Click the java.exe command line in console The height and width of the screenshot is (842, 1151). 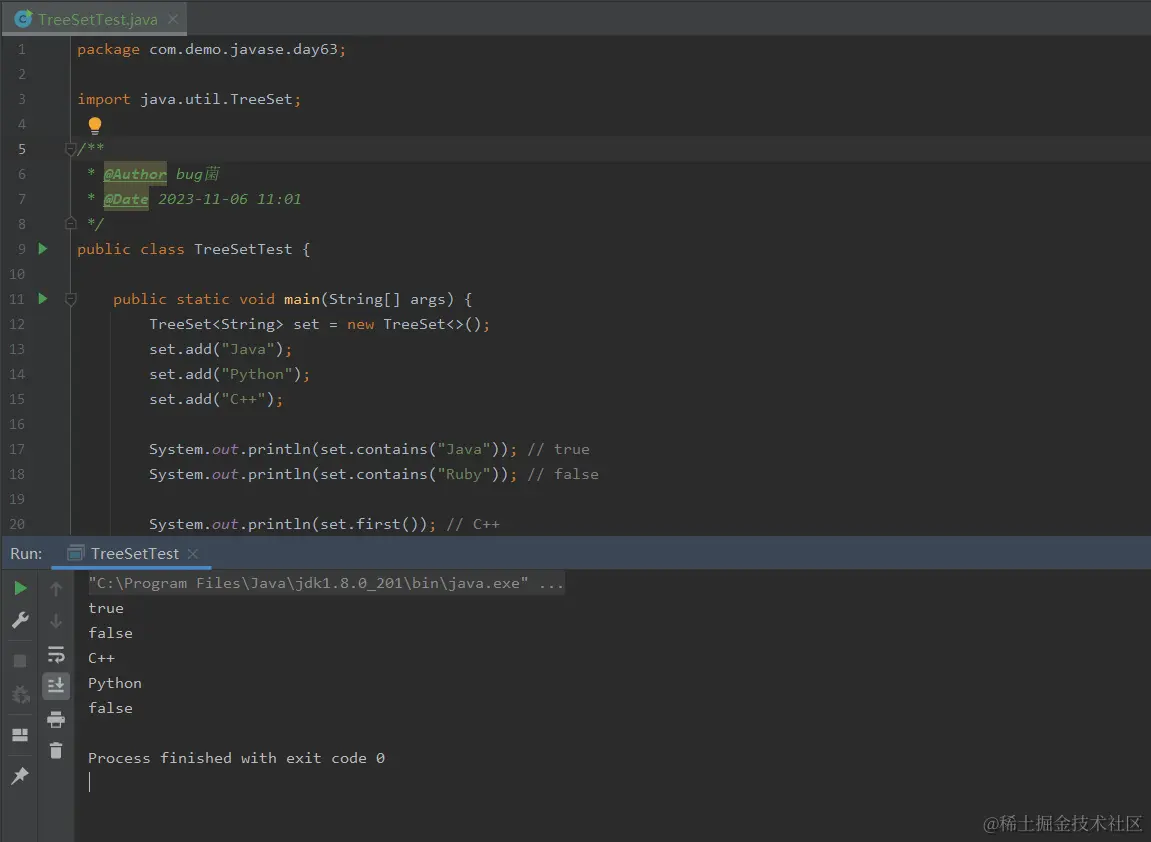pyautogui.click(x=326, y=583)
